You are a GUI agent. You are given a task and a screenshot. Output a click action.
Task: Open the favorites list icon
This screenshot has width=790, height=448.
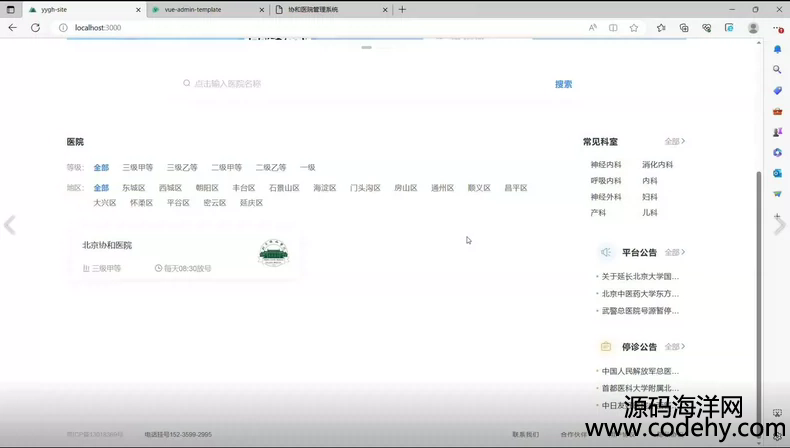coord(661,28)
